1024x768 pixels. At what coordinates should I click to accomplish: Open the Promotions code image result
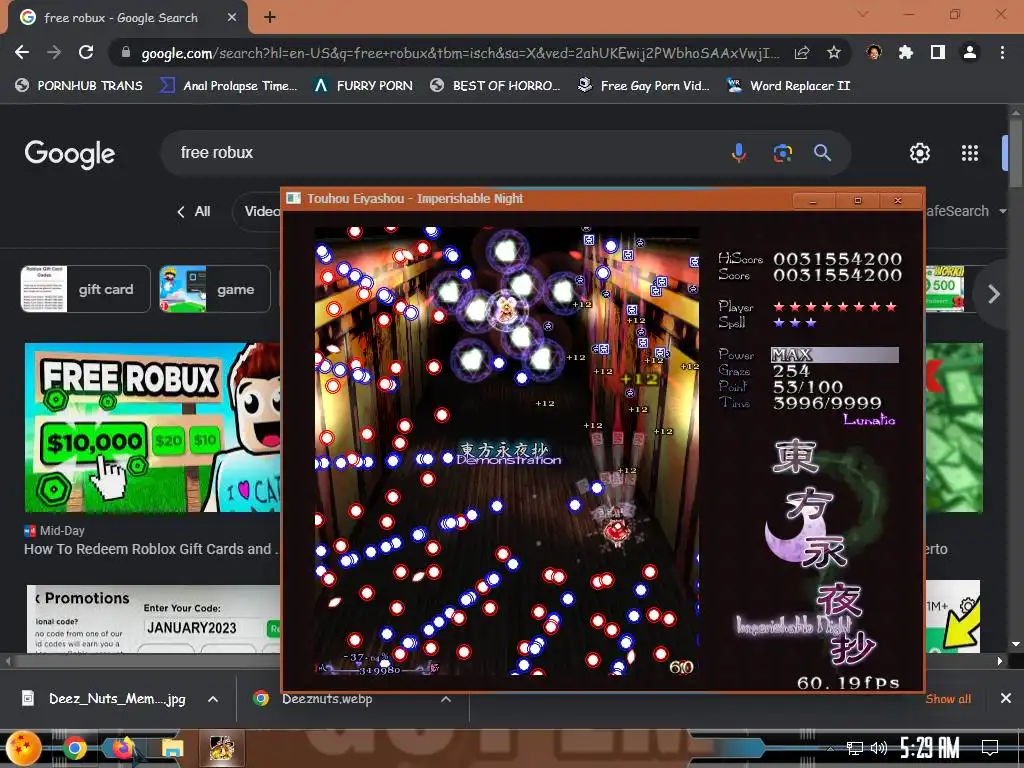click(154, 618)
